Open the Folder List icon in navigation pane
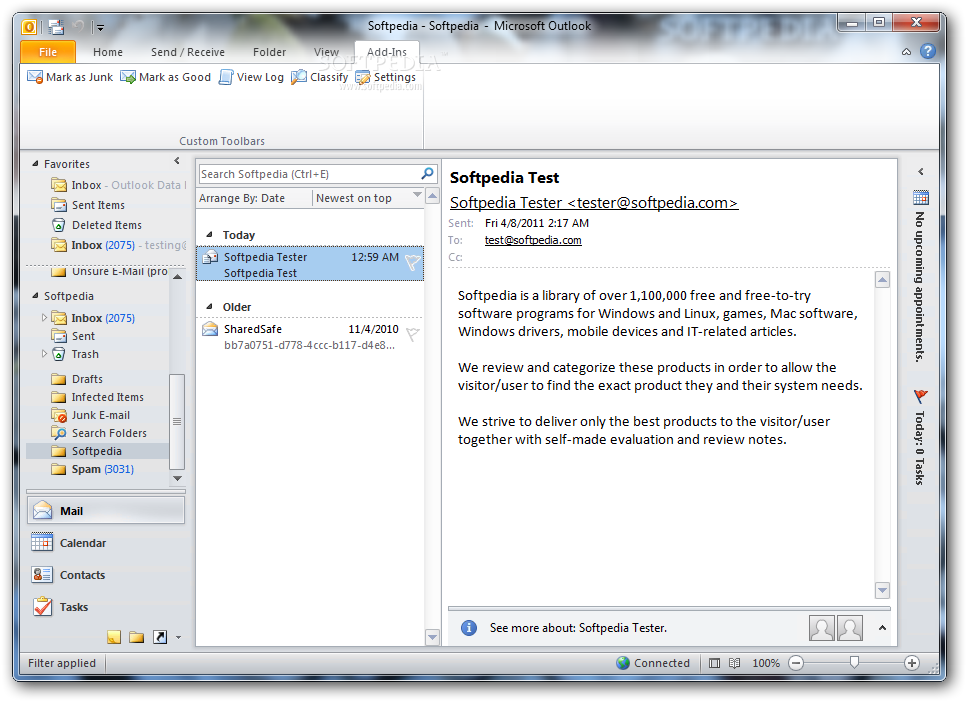Image resolution: width=967 pixels, height=702 pixels. click(x=136, y=637)
